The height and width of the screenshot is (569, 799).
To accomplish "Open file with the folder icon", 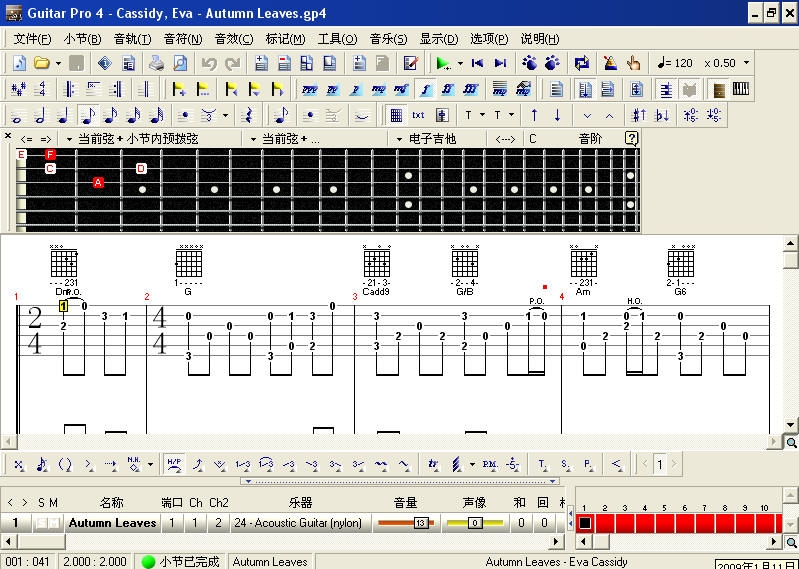I will (42, 63).
